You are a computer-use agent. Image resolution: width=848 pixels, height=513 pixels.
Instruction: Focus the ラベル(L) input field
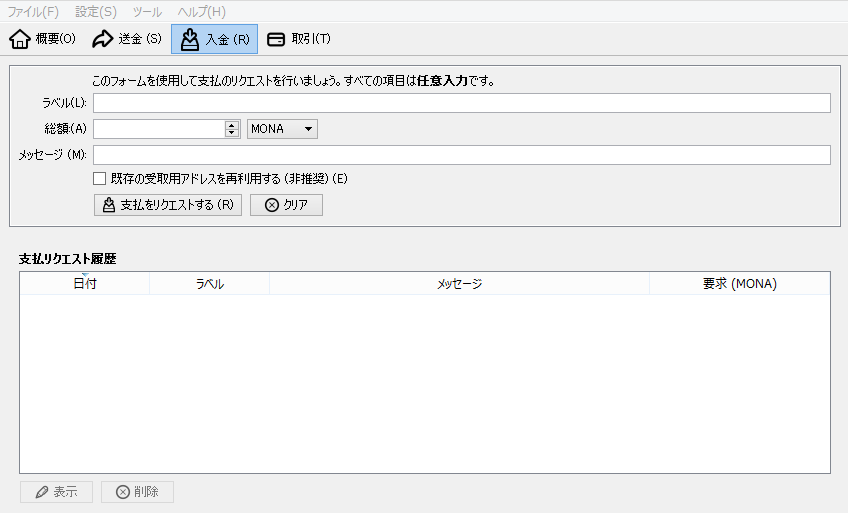pyautogui.click(x=462, y=103)
